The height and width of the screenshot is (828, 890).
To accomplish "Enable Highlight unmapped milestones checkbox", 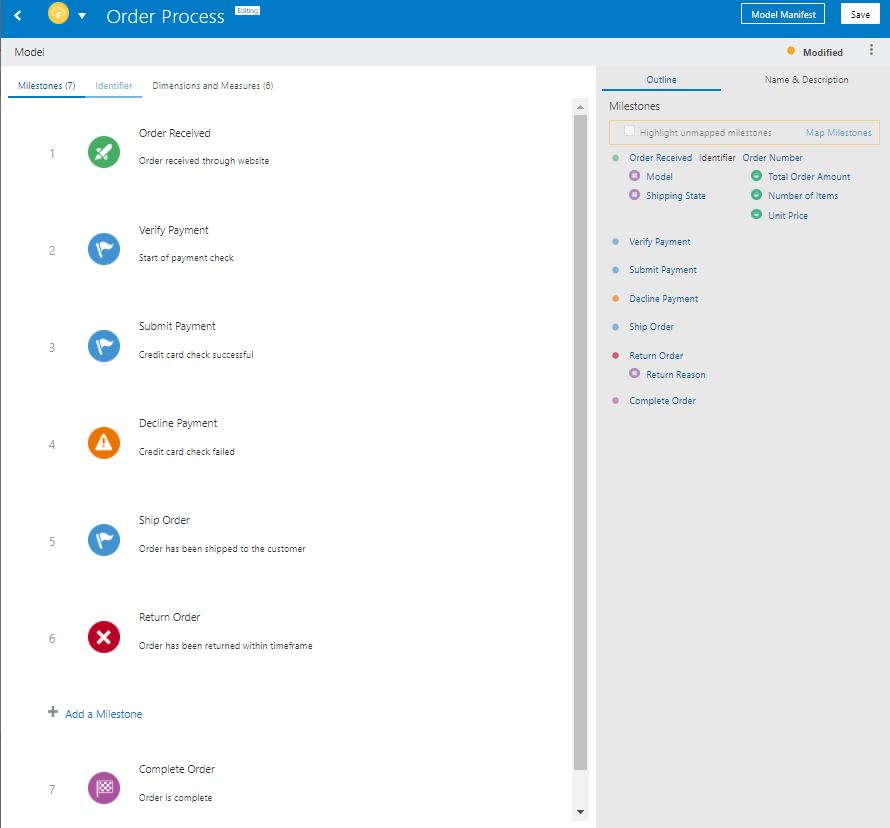I will tap(630, 131).
